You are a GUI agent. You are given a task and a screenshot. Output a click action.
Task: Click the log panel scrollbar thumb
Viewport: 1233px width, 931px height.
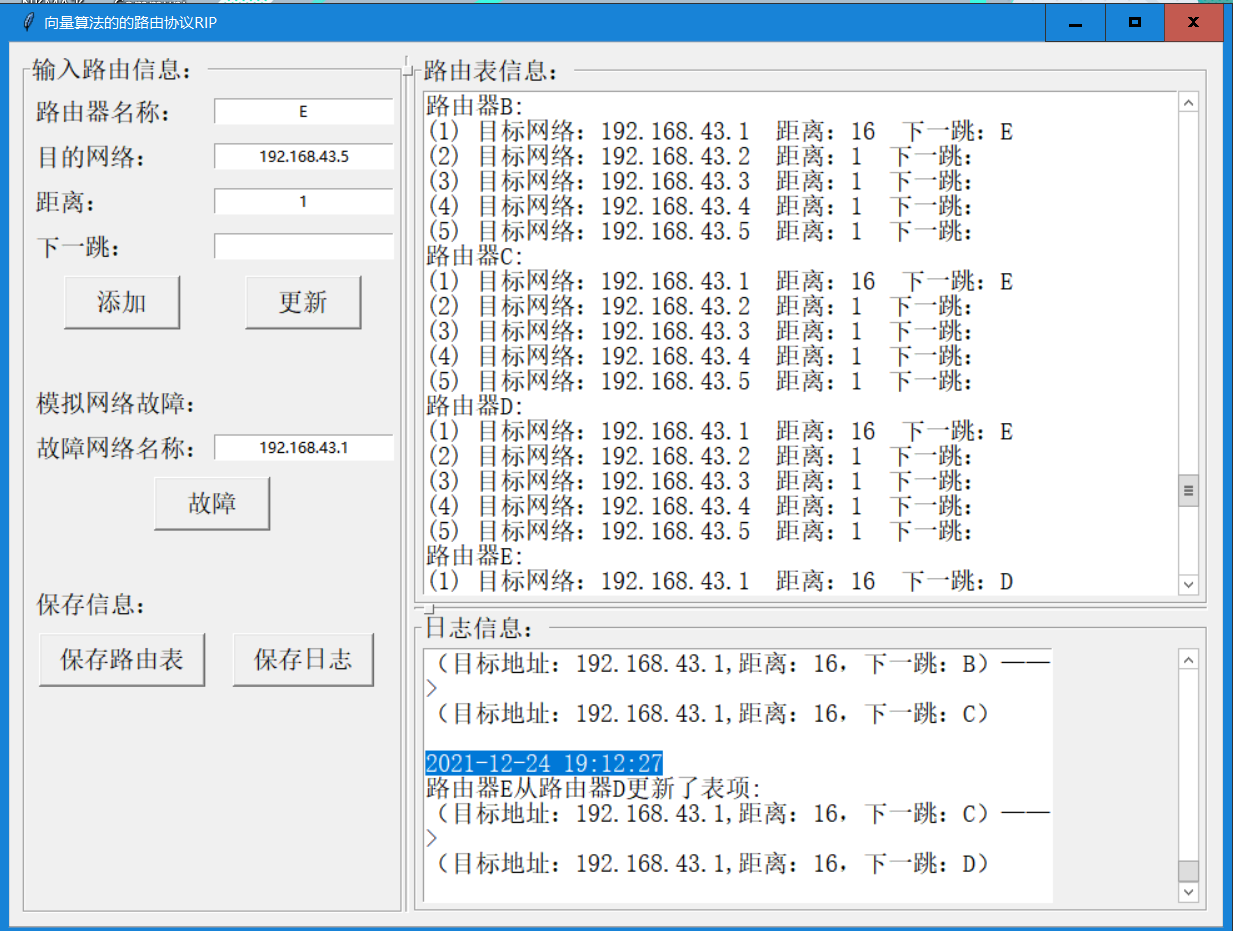[1188, 870]
